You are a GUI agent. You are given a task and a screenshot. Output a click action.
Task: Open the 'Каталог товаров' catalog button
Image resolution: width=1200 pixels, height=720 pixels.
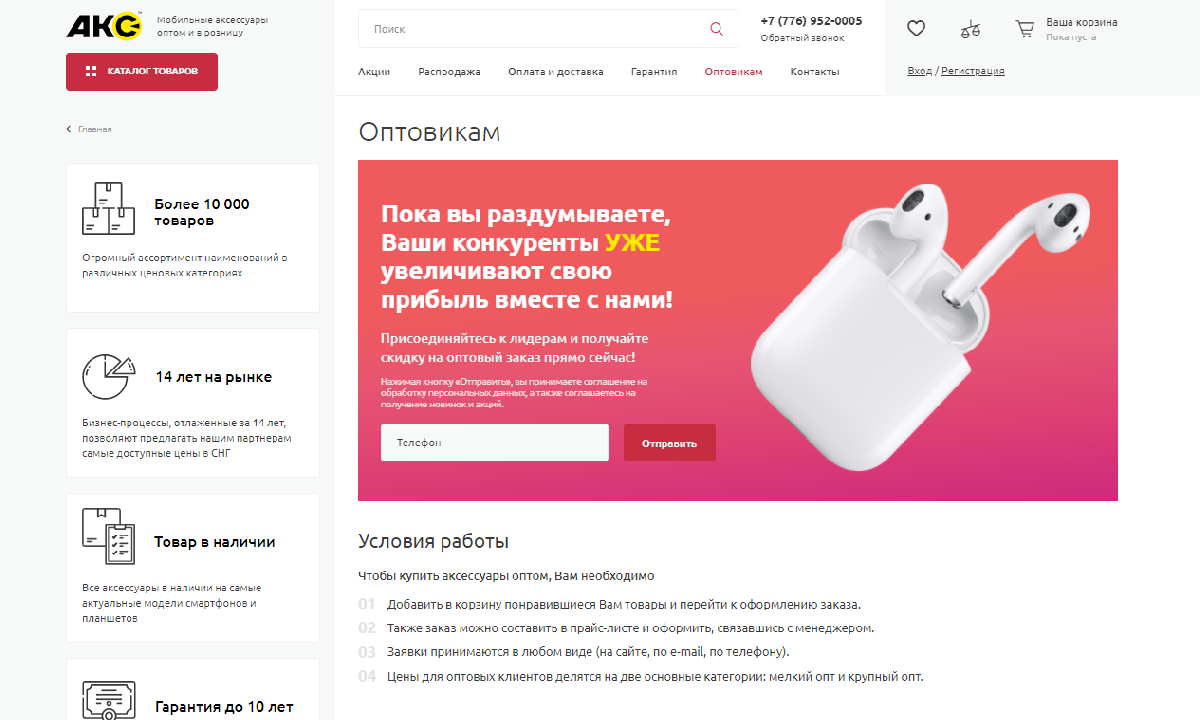tap(142, 71)
